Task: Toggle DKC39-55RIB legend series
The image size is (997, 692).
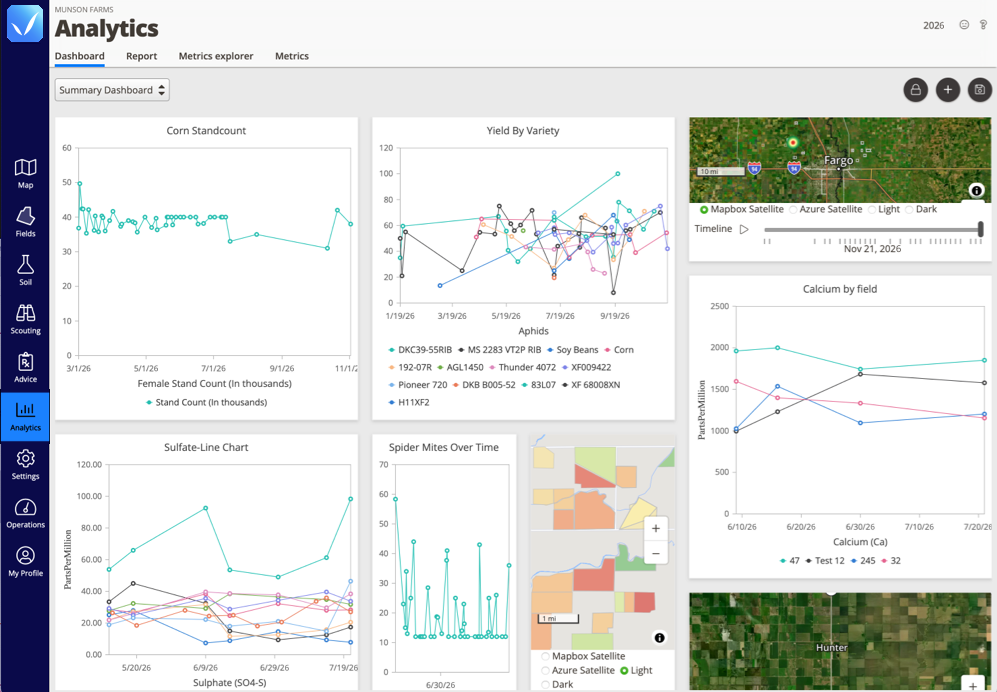Action: click(x=420, y=350)
